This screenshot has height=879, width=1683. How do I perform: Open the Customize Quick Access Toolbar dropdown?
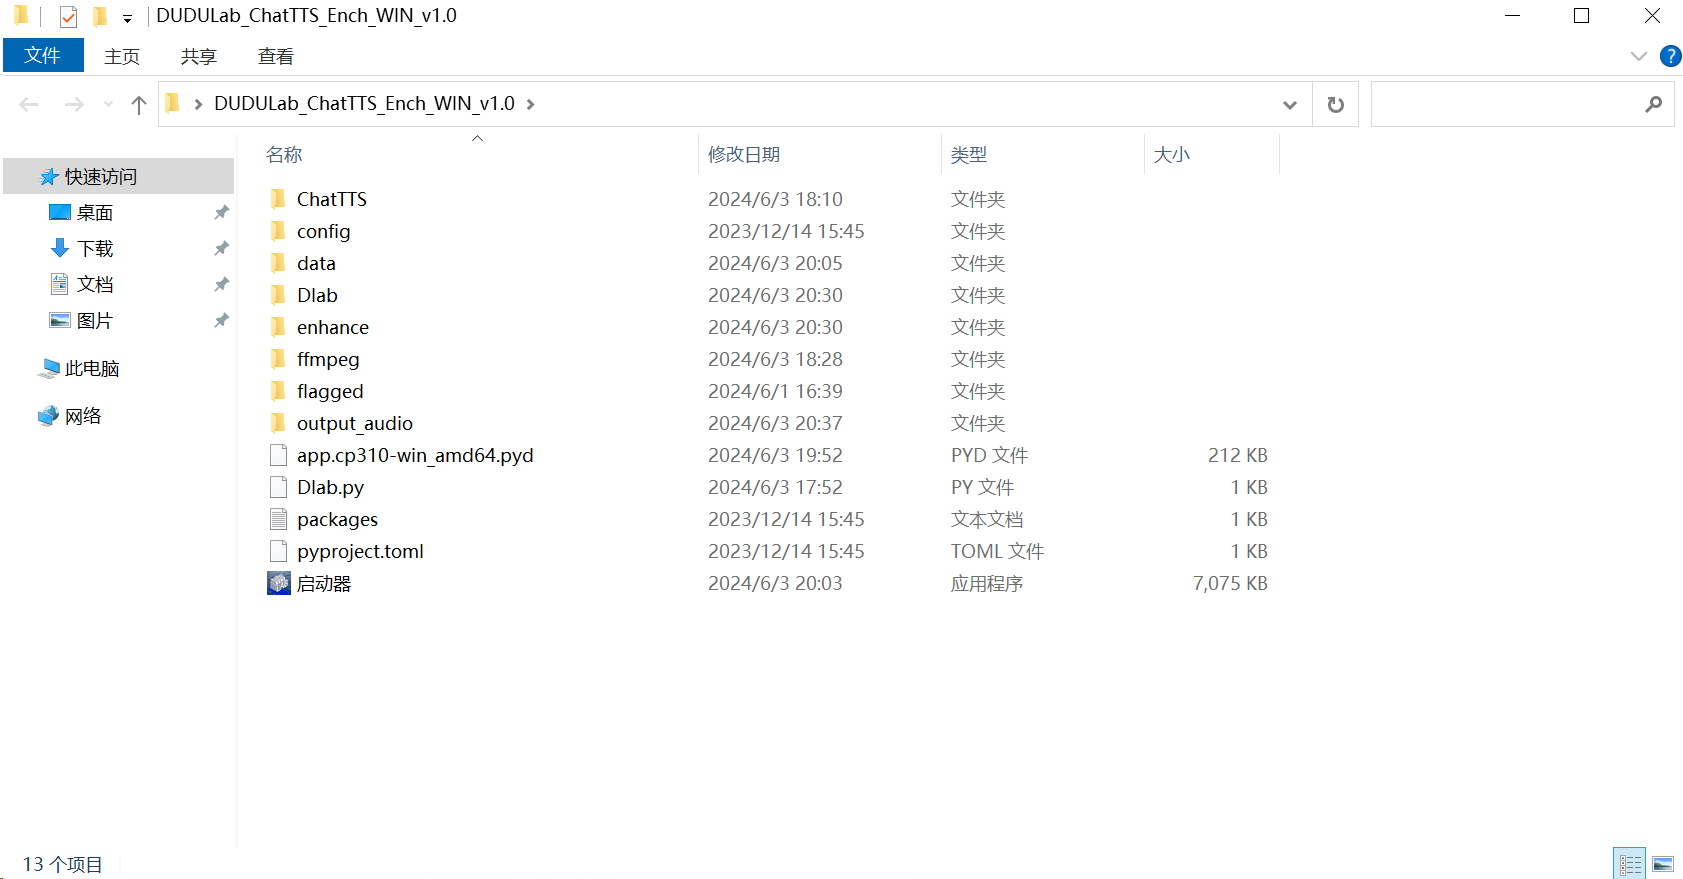click(127, 18)
